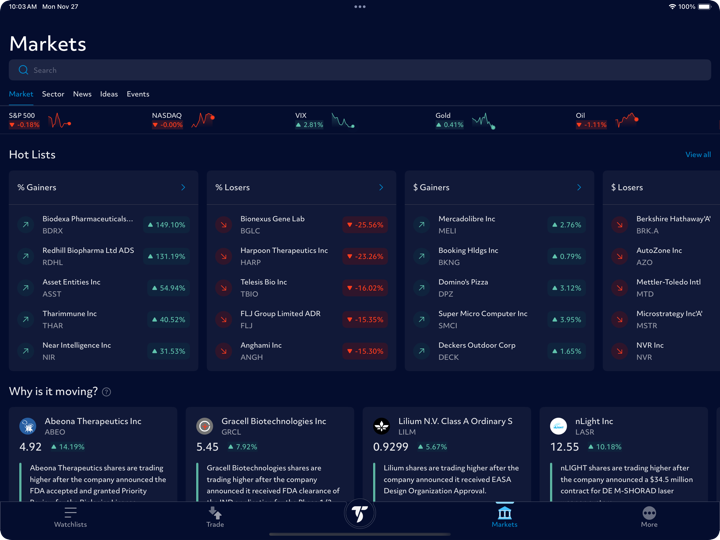Open the Events tab
Image resolution: width=720 pixels, height=540 pixels.
(x=138, y=94)
